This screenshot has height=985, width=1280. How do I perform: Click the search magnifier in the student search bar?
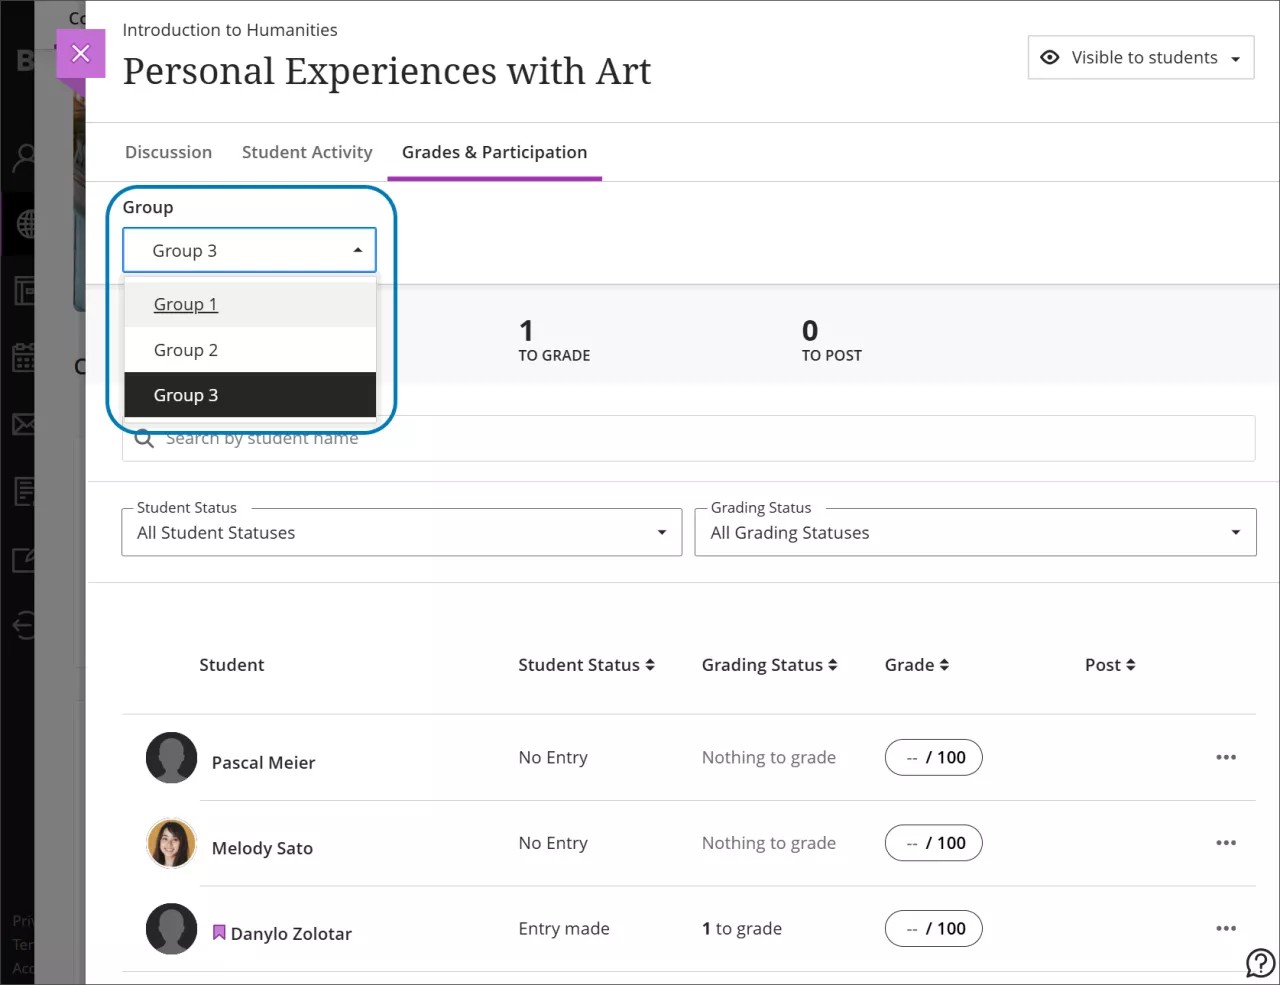(143, 438)
